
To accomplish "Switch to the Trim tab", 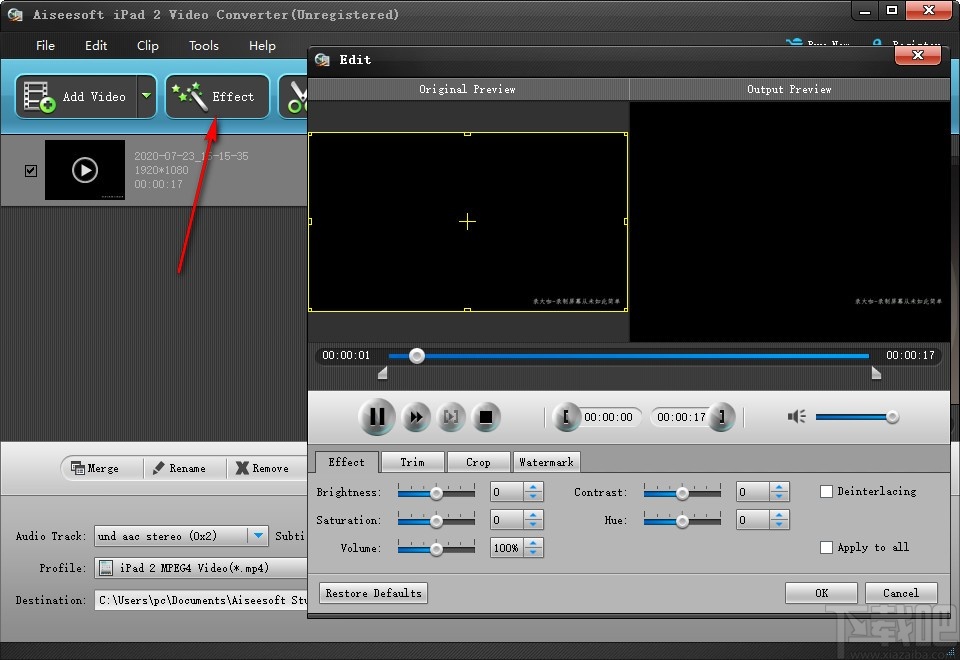I will [412, 462].
